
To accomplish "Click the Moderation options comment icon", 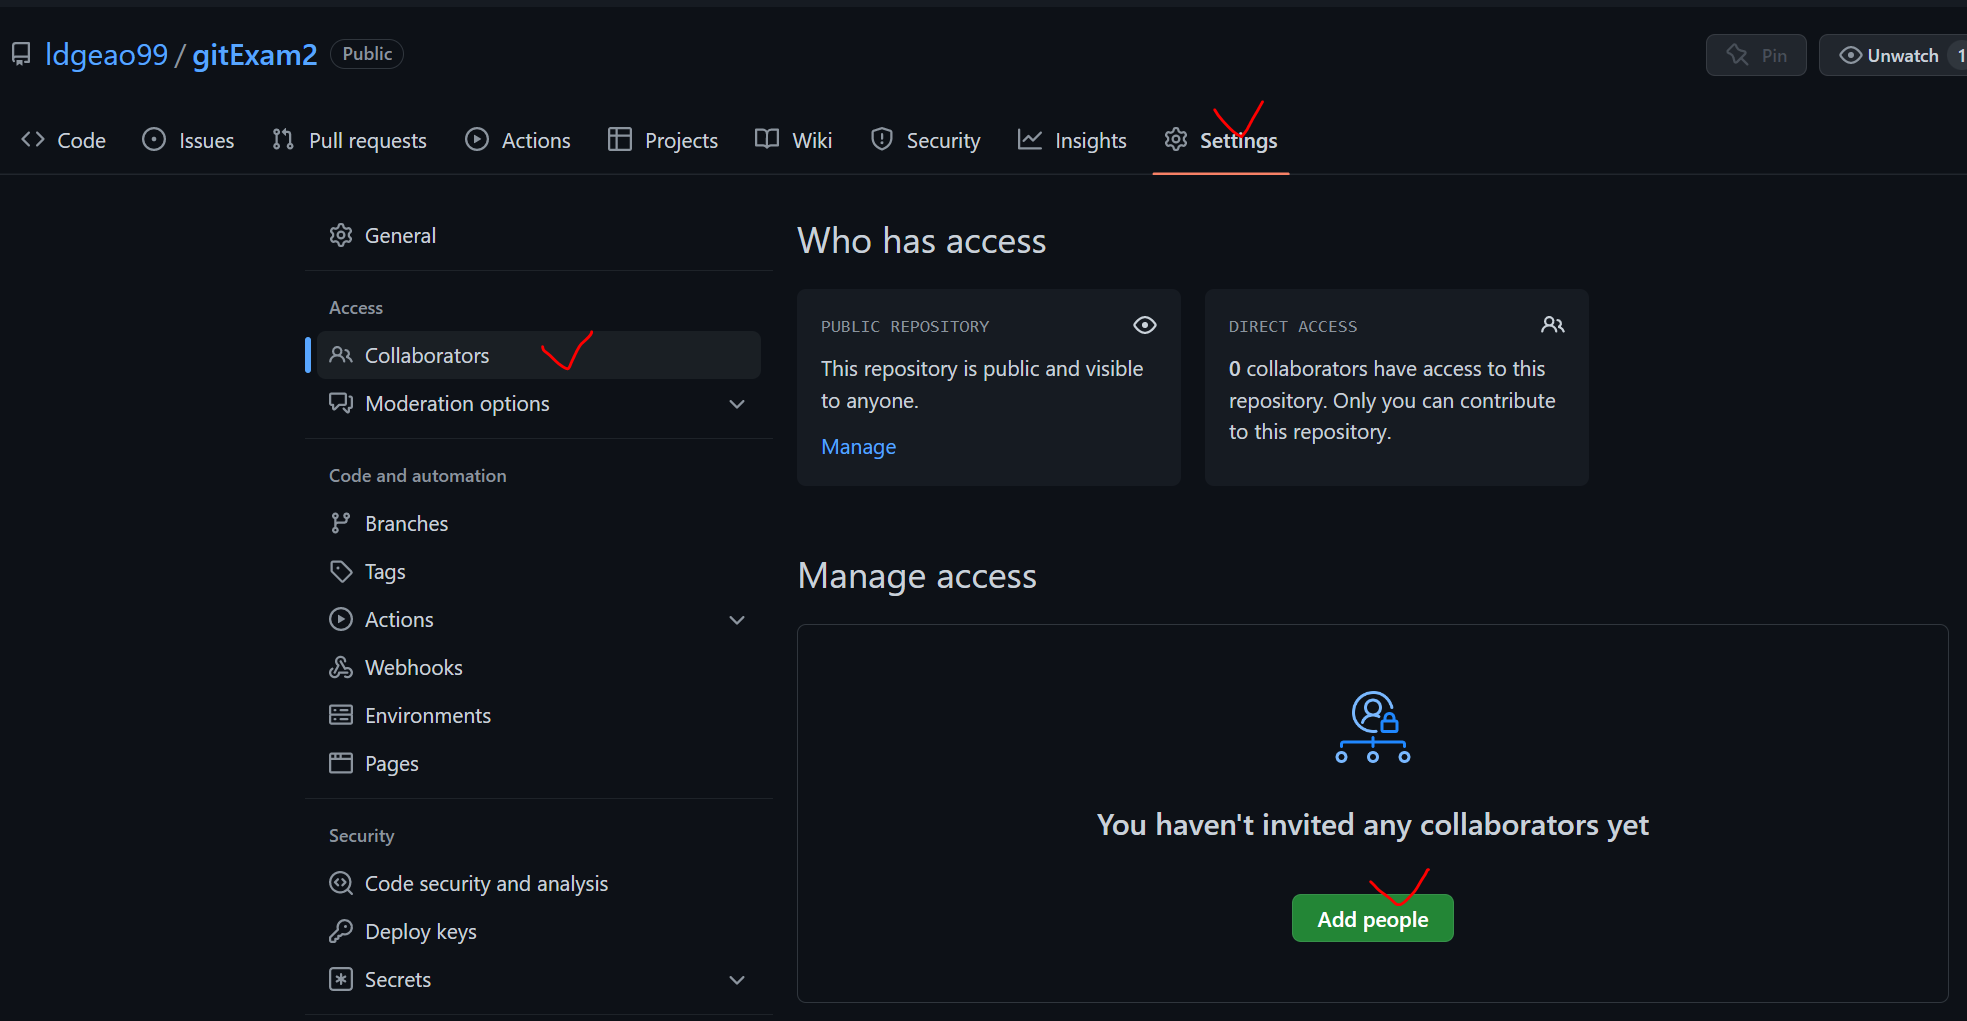I will point(341,404).
